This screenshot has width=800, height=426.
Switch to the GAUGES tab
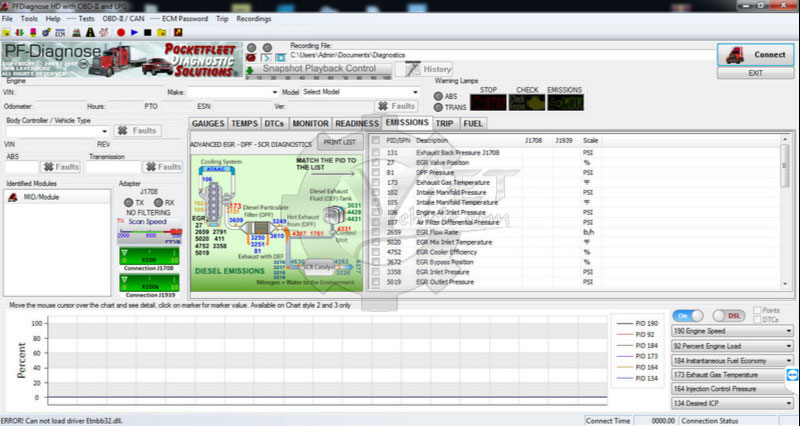[208, 123]
